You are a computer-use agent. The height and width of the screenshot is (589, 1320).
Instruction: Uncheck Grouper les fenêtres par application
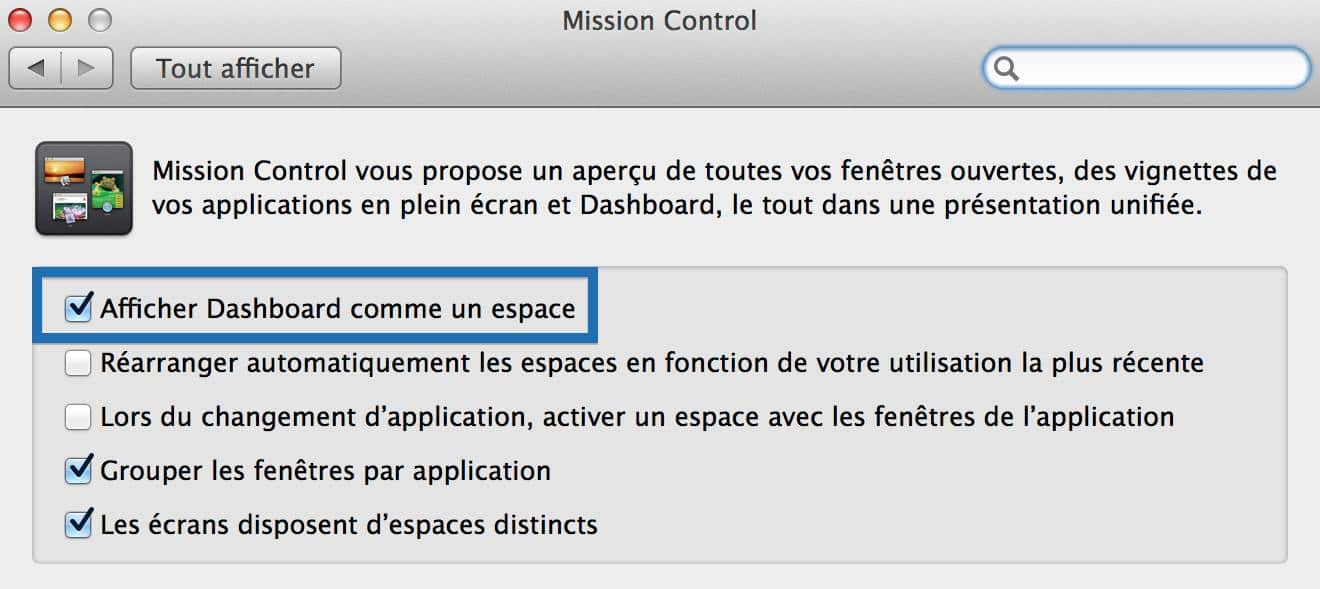(x=79, y=470)
